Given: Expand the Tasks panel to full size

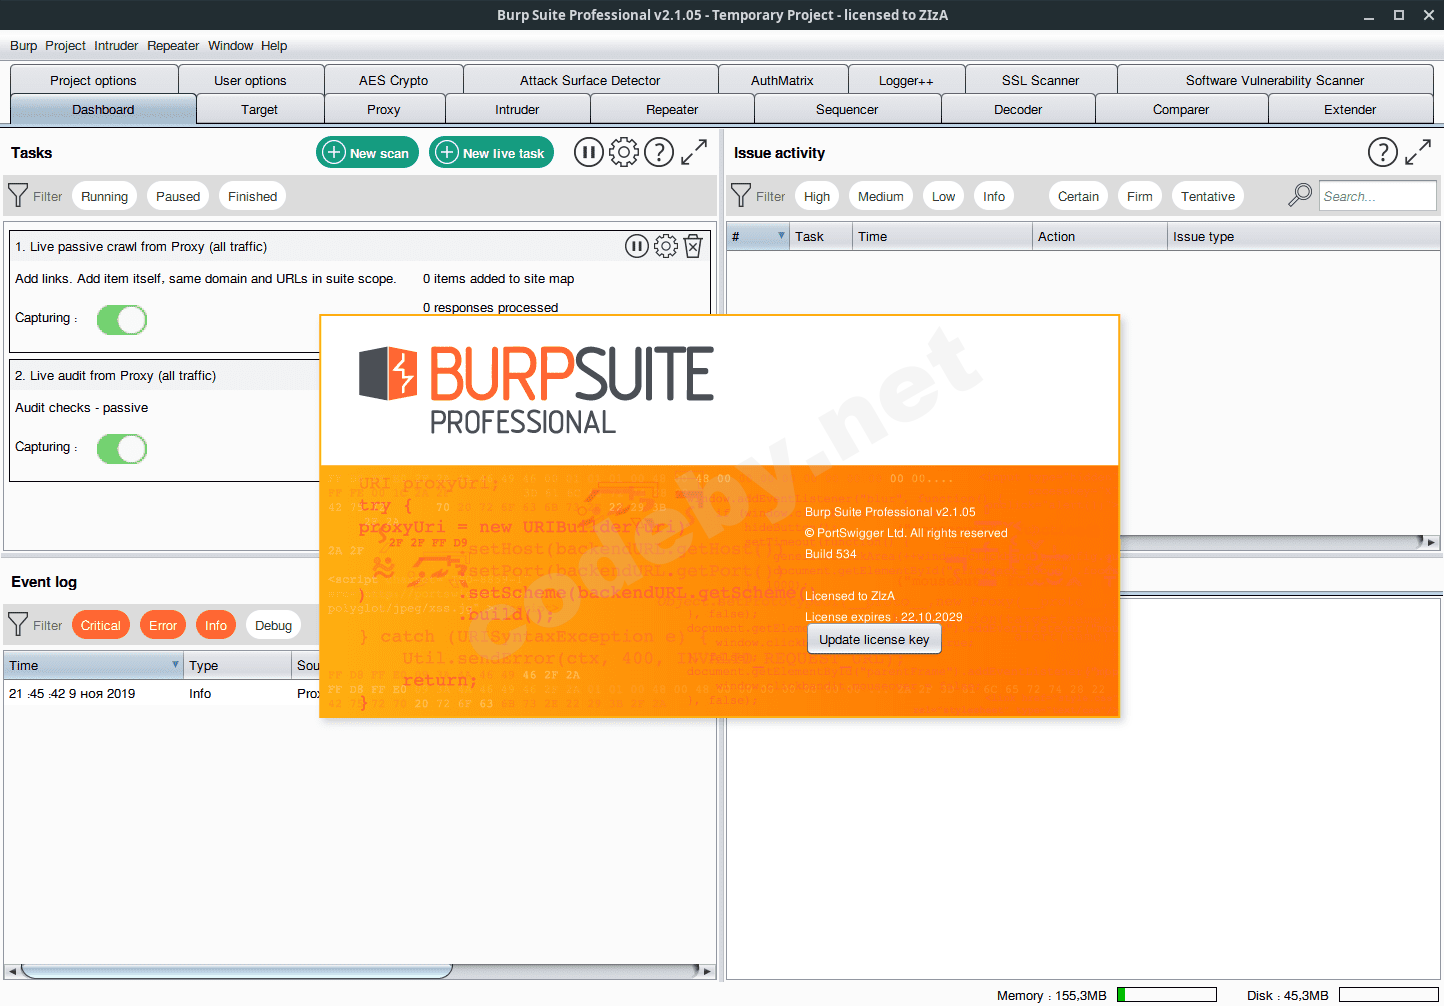Looking at the screenshot, I should tap(694, 152).
